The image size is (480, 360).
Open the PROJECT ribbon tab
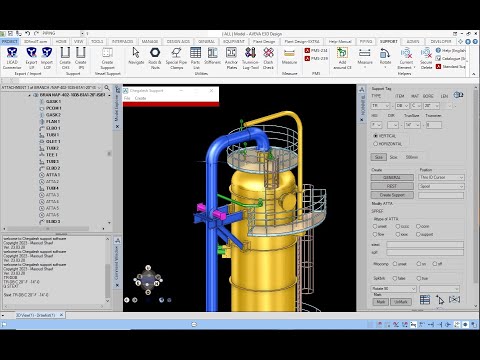(x=9, y=41)
